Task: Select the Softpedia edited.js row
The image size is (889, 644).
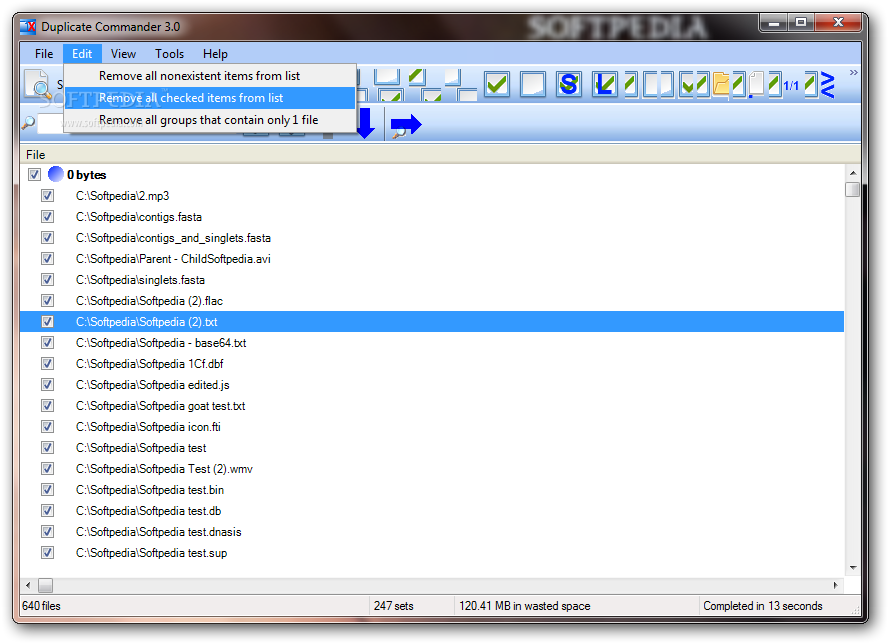Action: click(x=432, y=384)
